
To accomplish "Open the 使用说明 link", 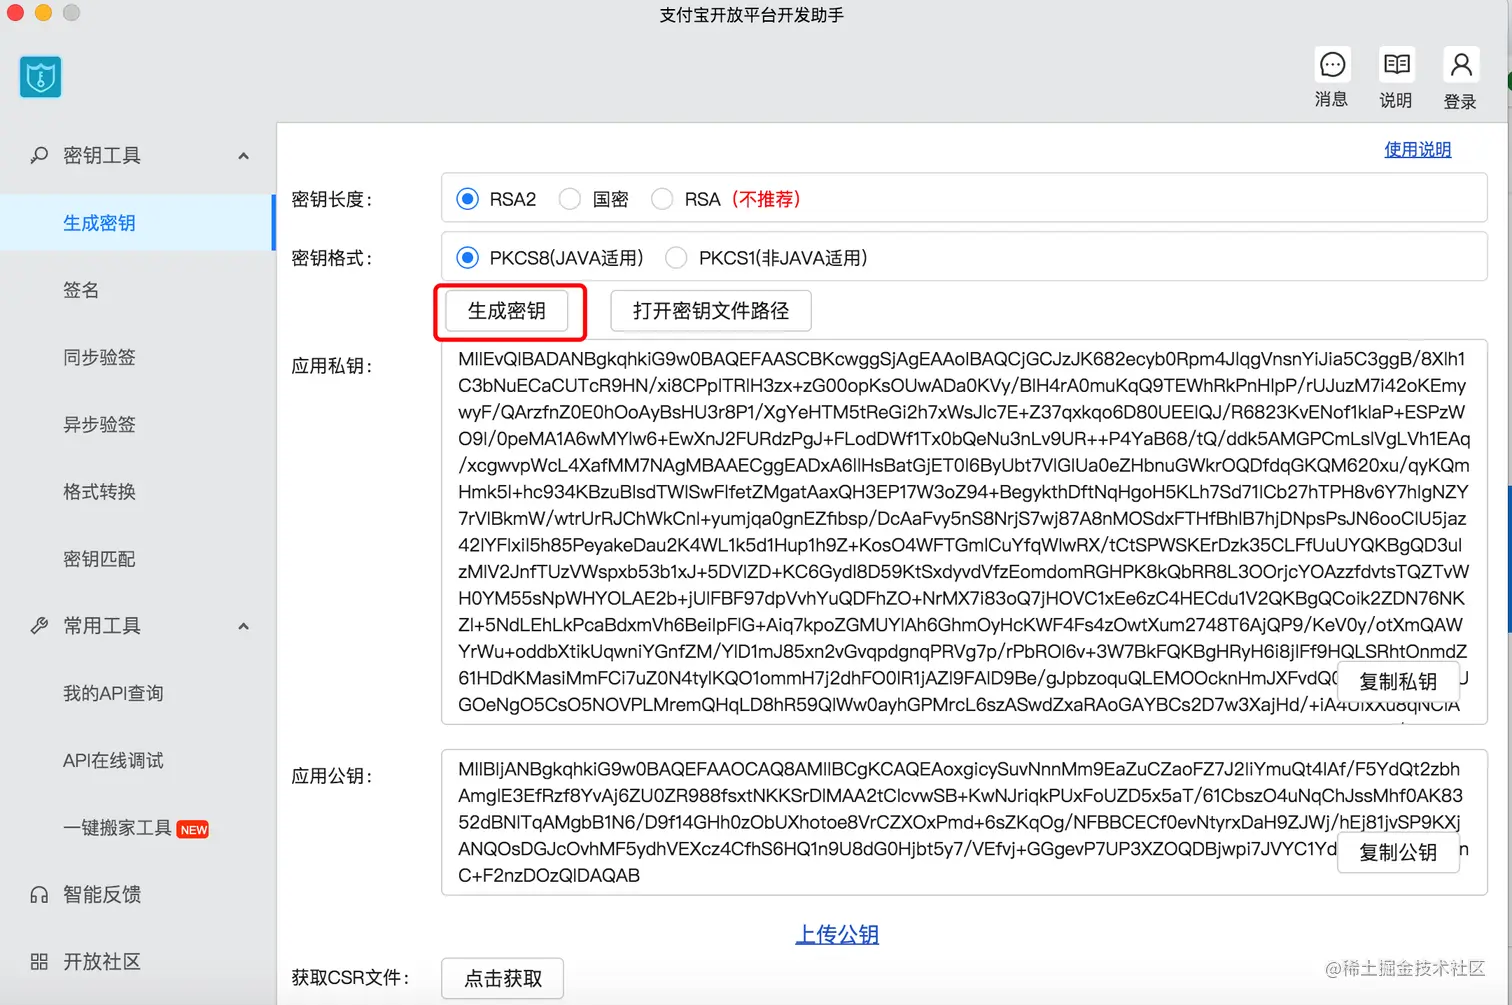I will coord(1417,150).
